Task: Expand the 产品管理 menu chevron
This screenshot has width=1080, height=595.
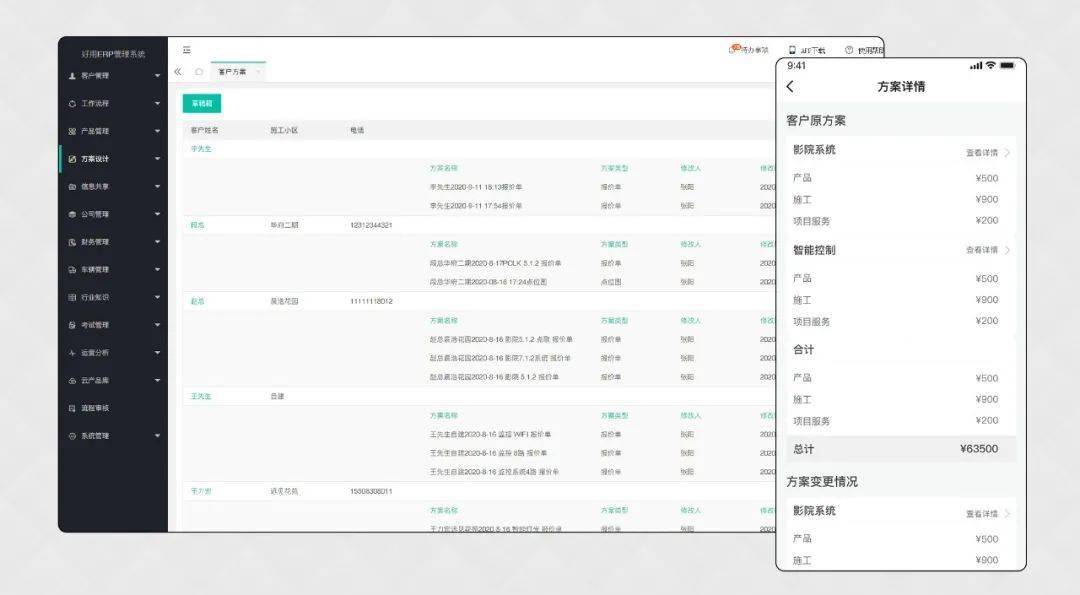Action: click(157, 131)
